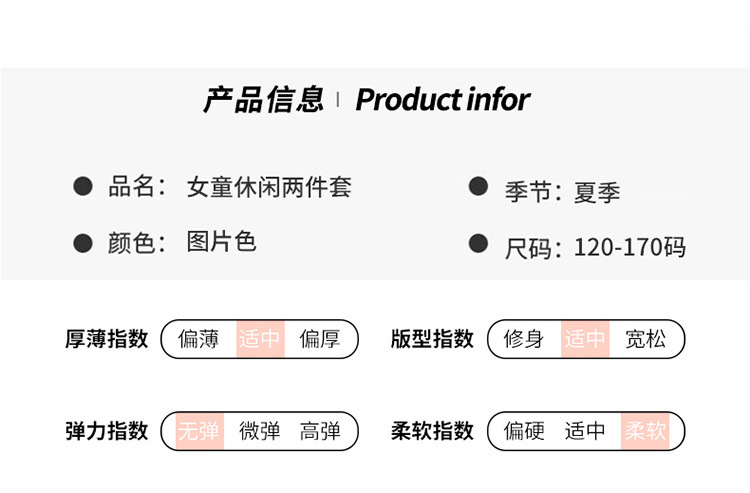The width and height of the screenshot is (750, 493).
Task: Choose the 微弹 elasticity option
Action: tap(259, 431)
